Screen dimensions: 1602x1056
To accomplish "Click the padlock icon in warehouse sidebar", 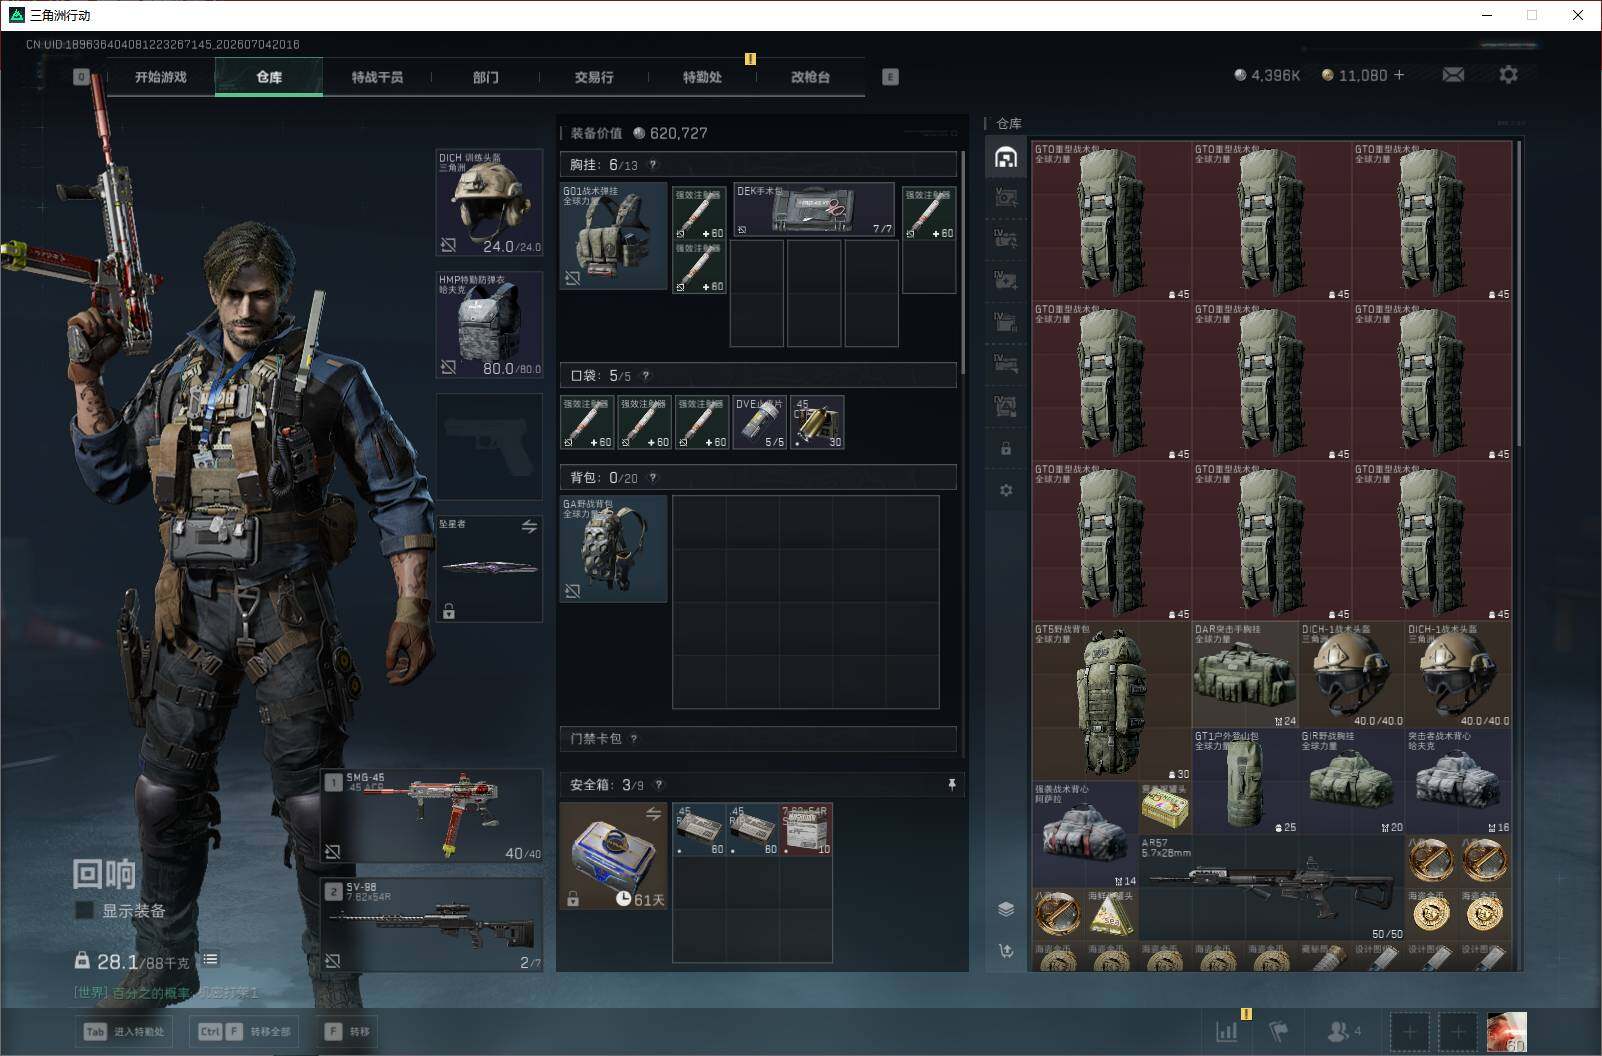I will click(x=1006, y=449).
